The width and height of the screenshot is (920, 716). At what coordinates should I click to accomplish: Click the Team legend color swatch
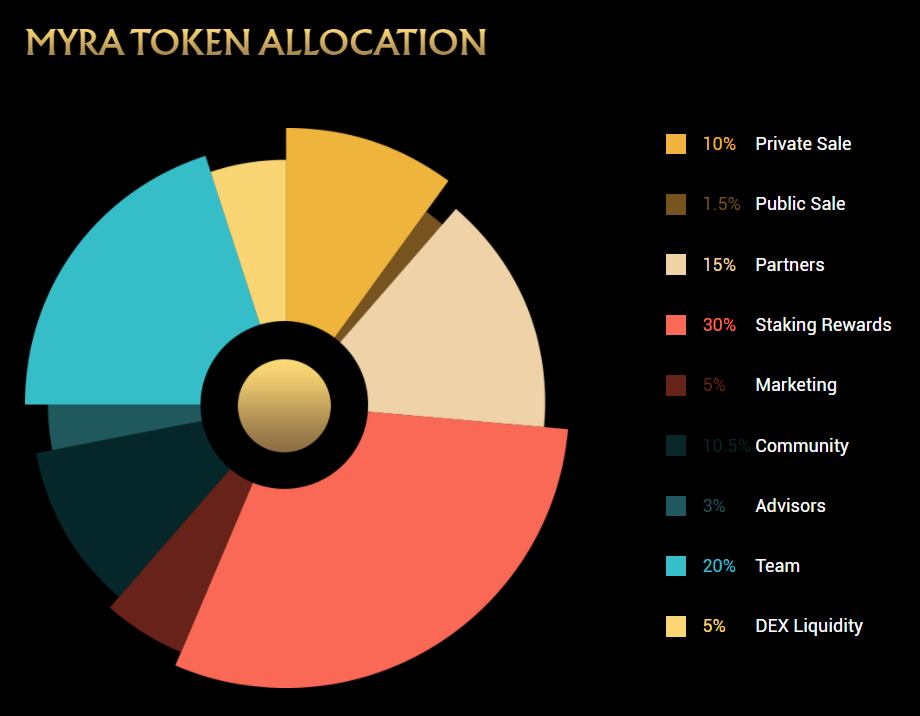[676, 566]
